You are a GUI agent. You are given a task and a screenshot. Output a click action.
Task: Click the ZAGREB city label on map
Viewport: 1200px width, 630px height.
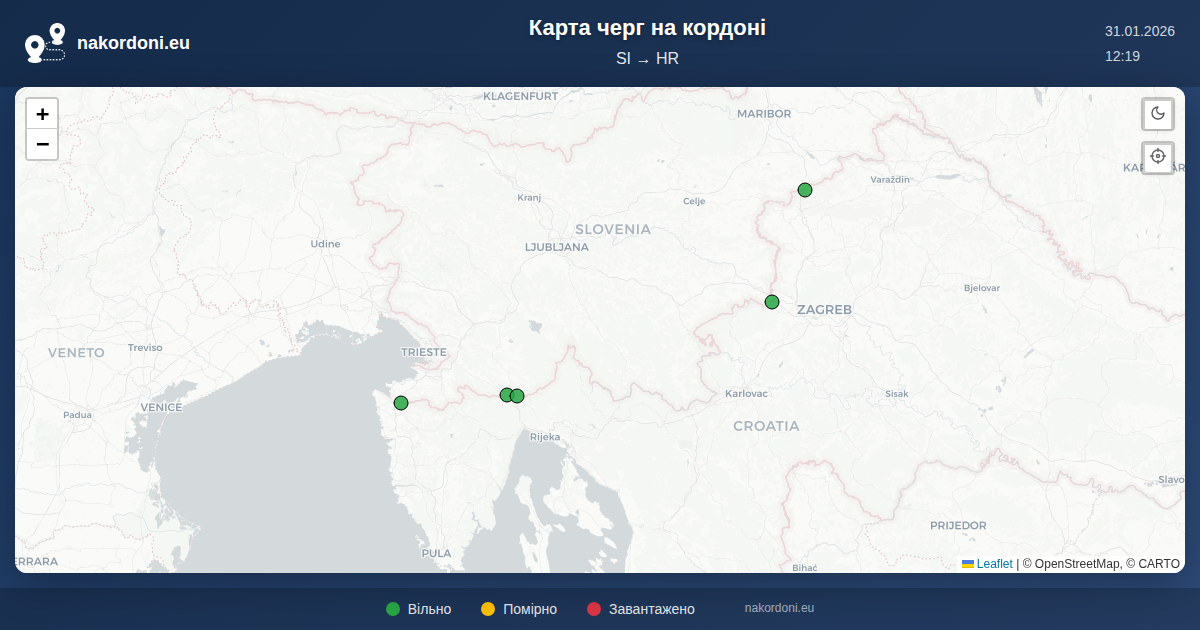point(824,310)
